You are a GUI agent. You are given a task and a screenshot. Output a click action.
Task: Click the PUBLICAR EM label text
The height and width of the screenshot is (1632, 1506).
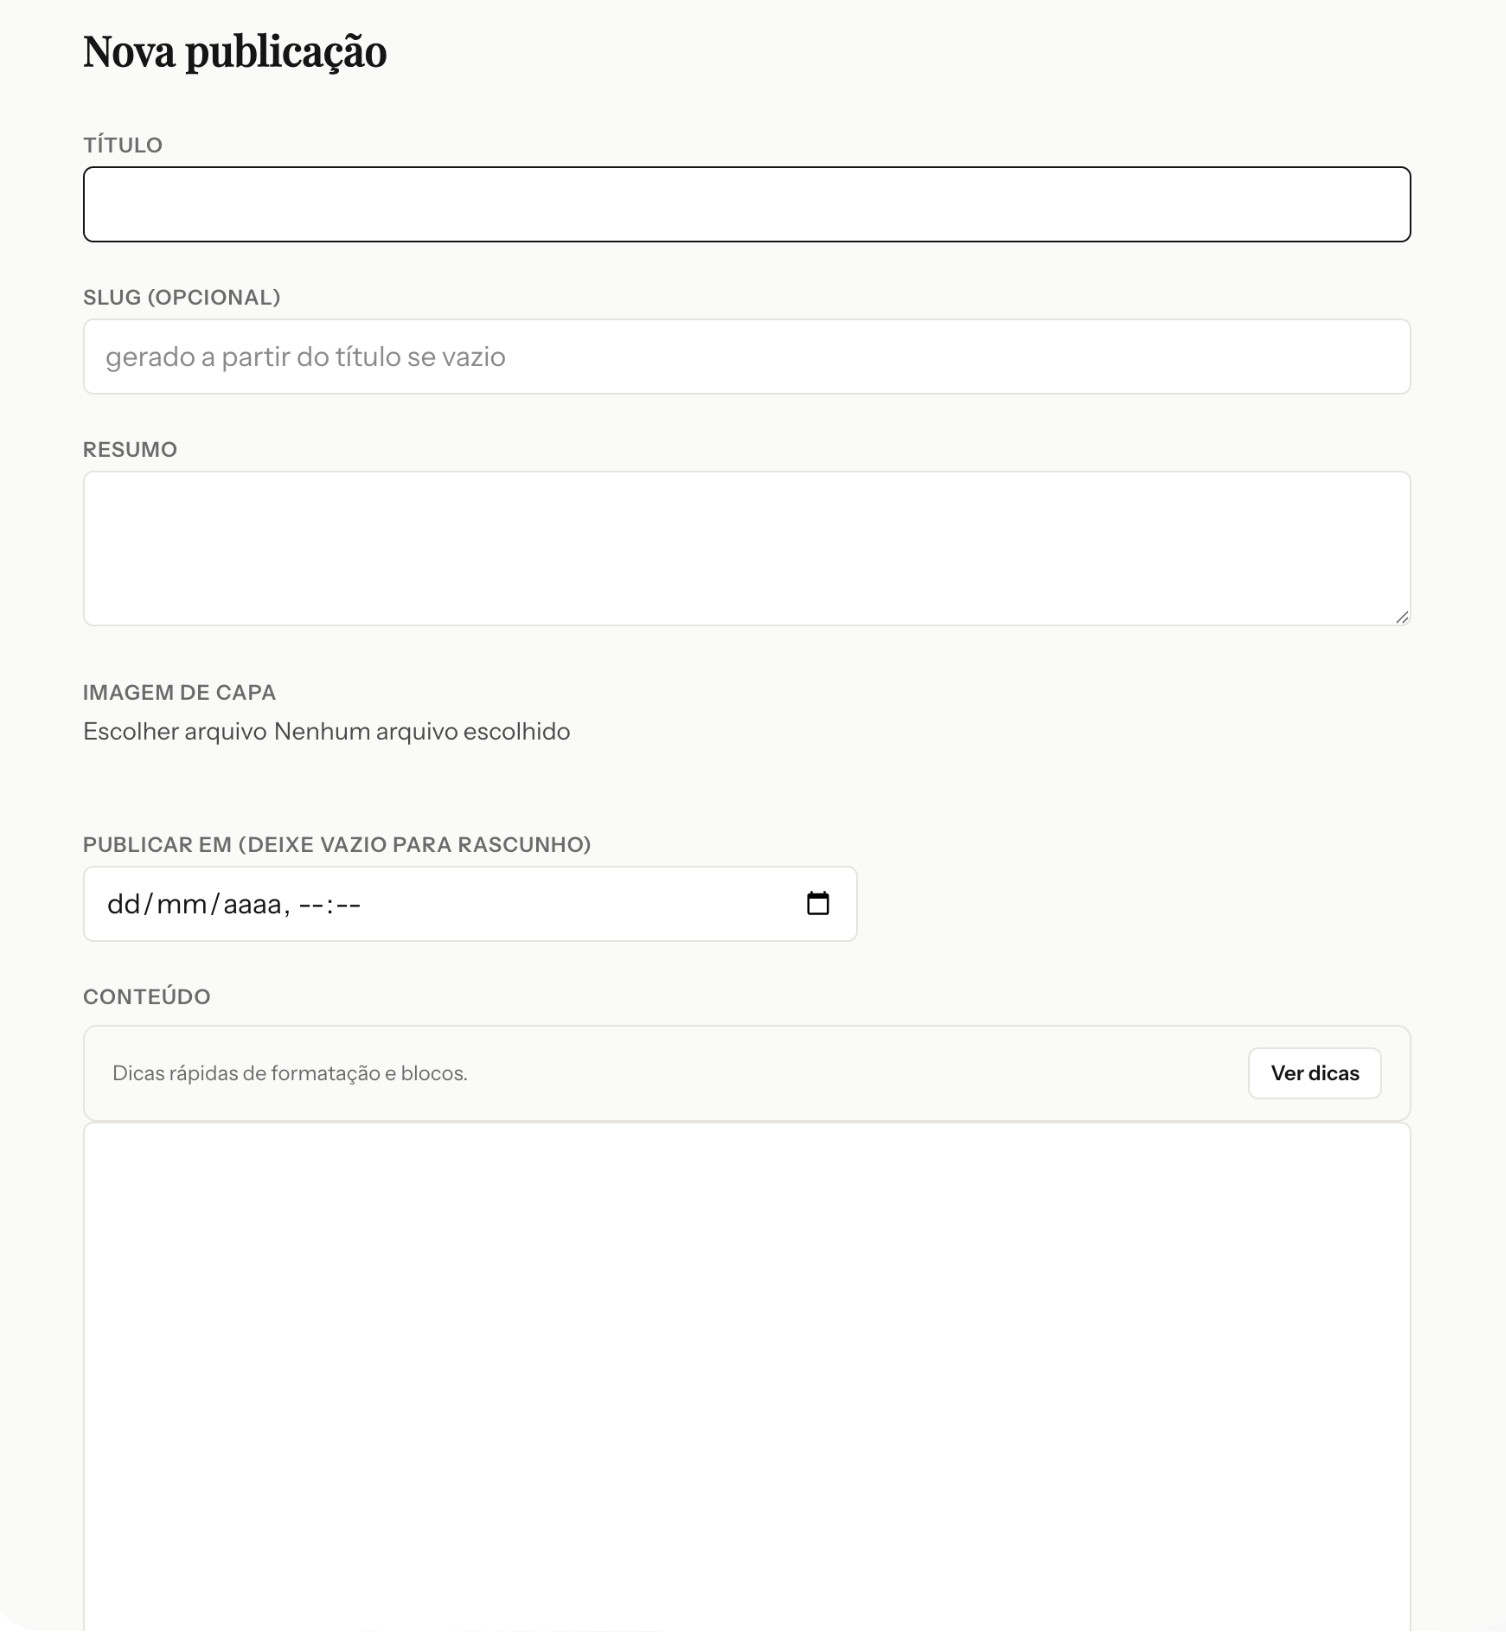(336, 845)
